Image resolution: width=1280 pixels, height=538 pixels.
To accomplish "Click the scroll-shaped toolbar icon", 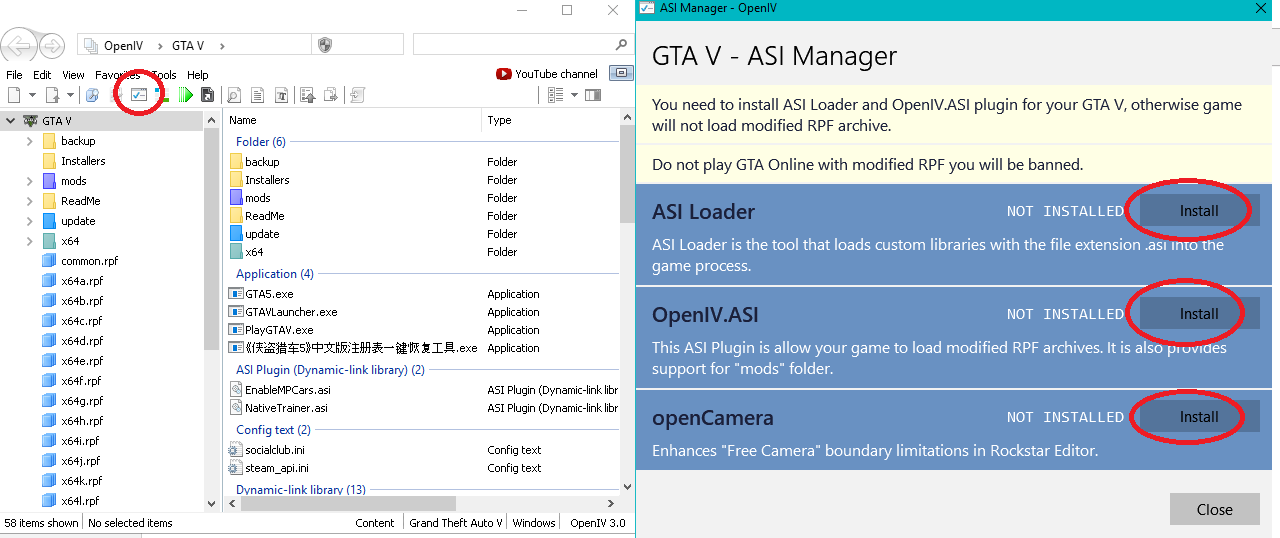I will (x=357, y=95).
